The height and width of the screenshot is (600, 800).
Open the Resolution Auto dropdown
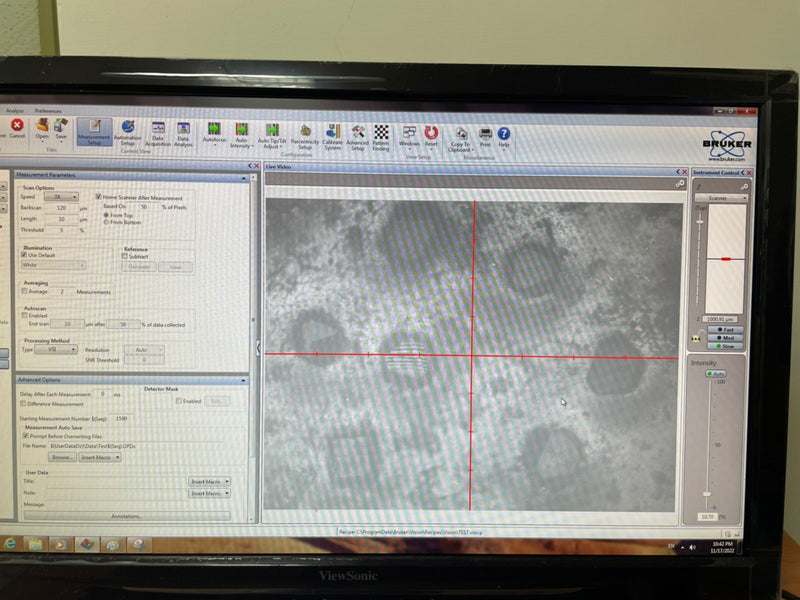(144, 350)
